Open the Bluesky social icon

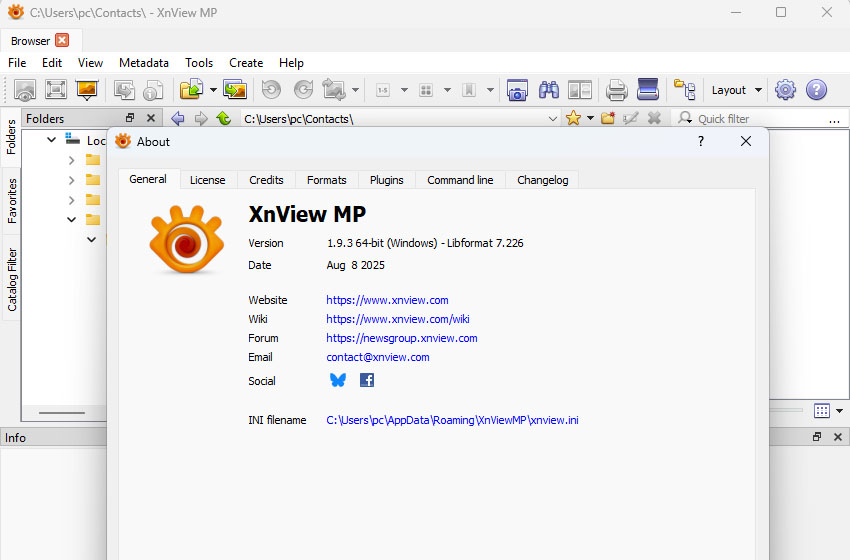338,380
